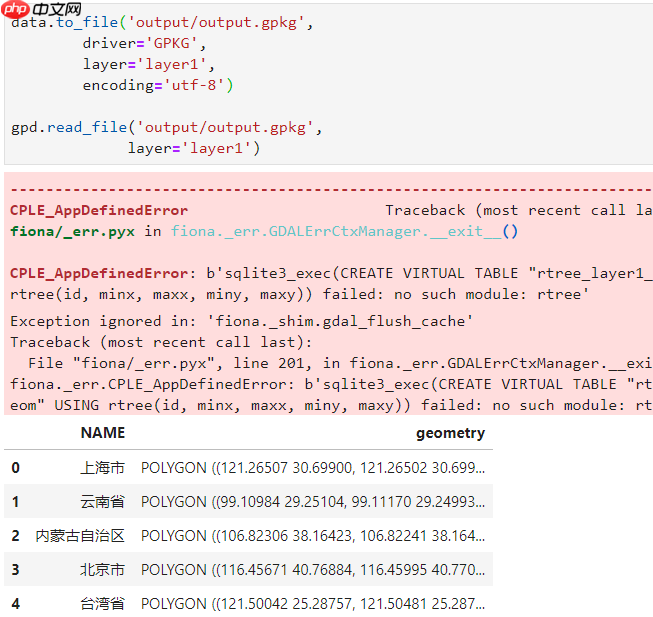Click layer='layer1' in the to_file call
The width and height of the screenshot is (653, 617).
[x=148, y=65]
